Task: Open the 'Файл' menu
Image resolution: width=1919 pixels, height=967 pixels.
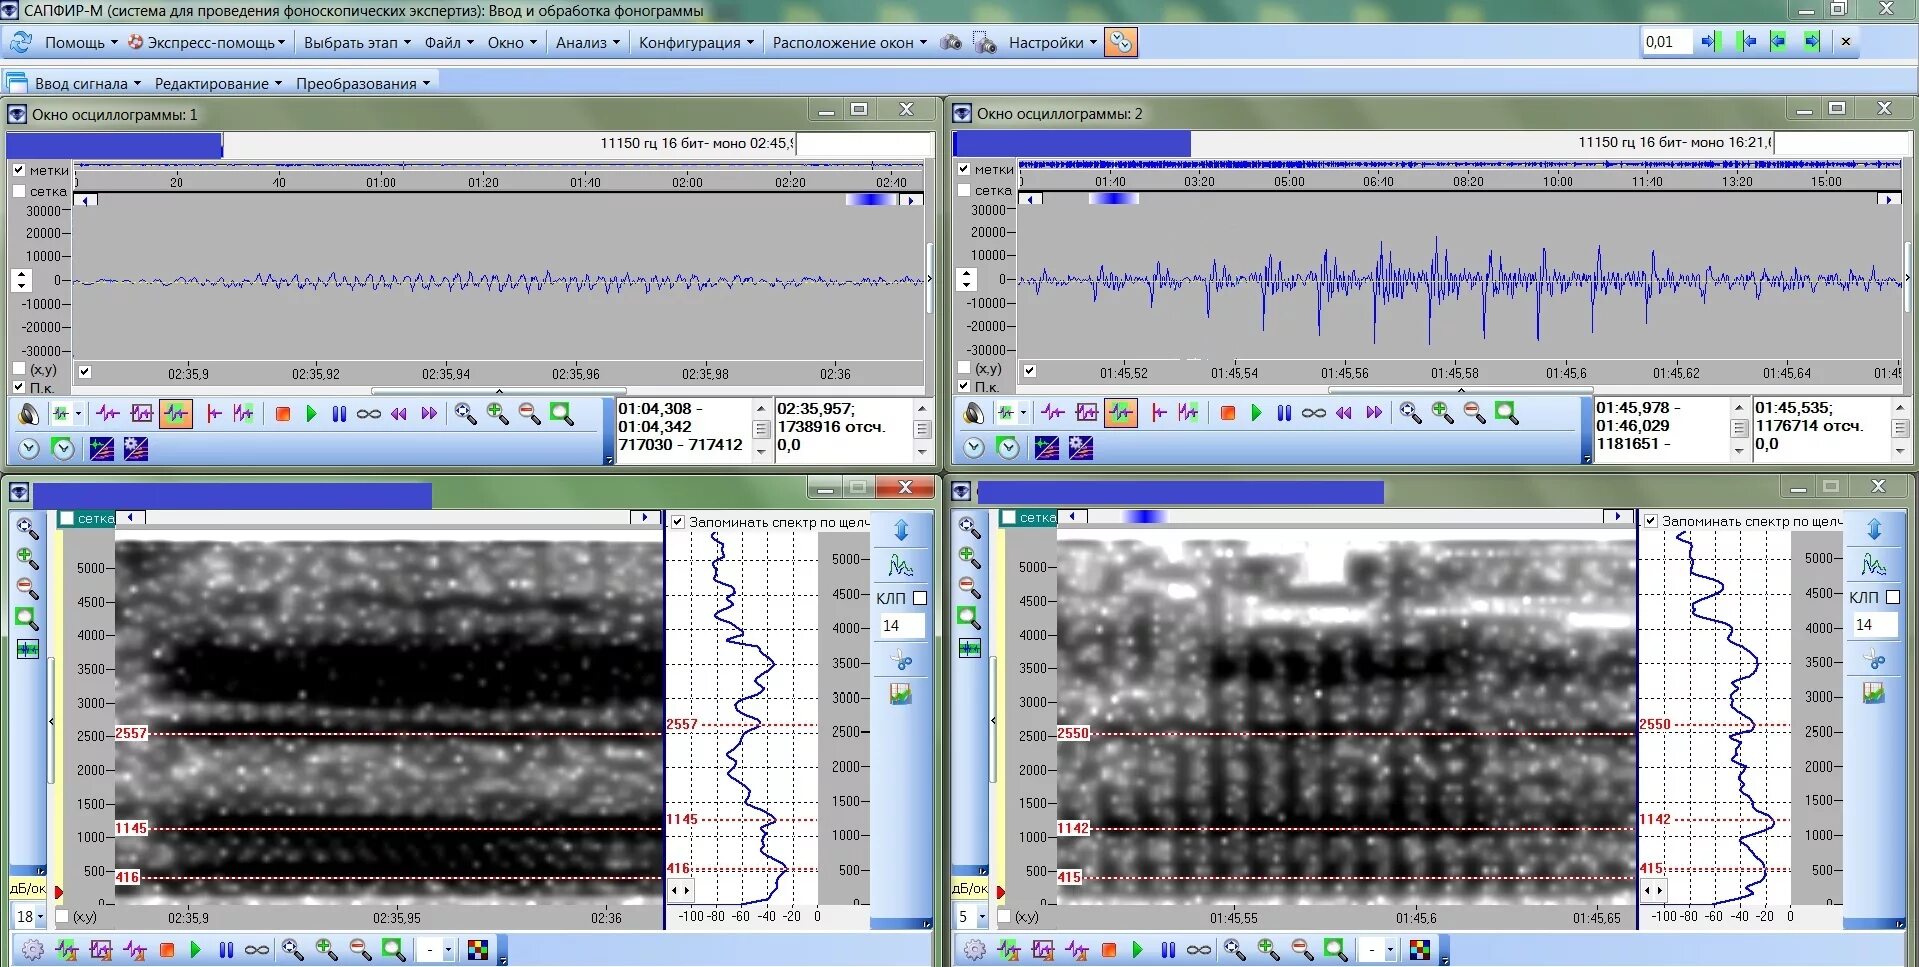Action: click(449, 43)
